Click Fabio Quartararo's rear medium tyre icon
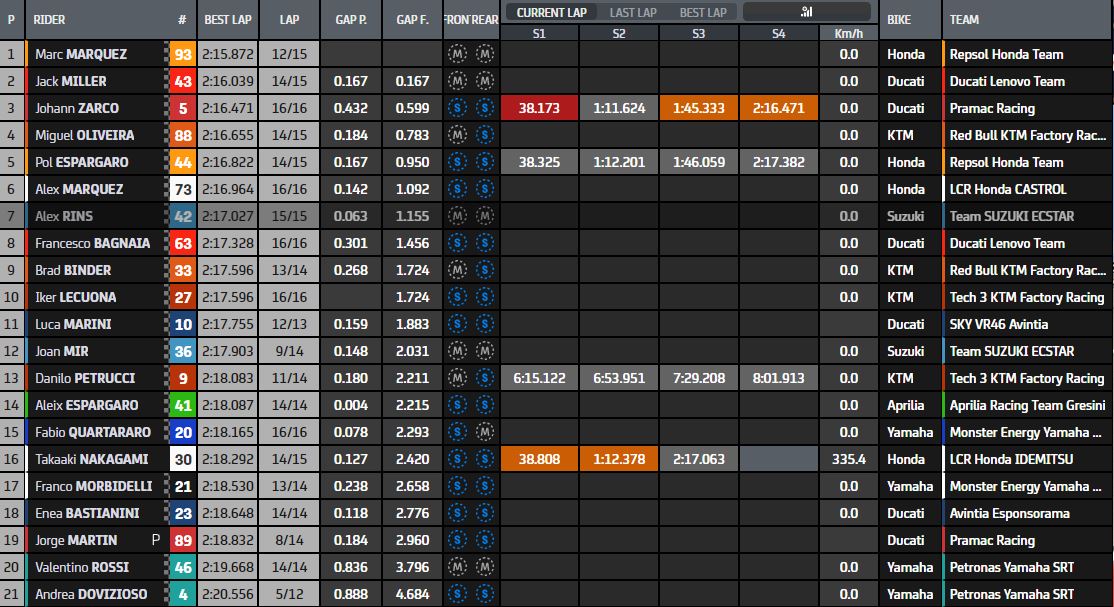The height and width of the screenshot is (607, 1114). 485,432
